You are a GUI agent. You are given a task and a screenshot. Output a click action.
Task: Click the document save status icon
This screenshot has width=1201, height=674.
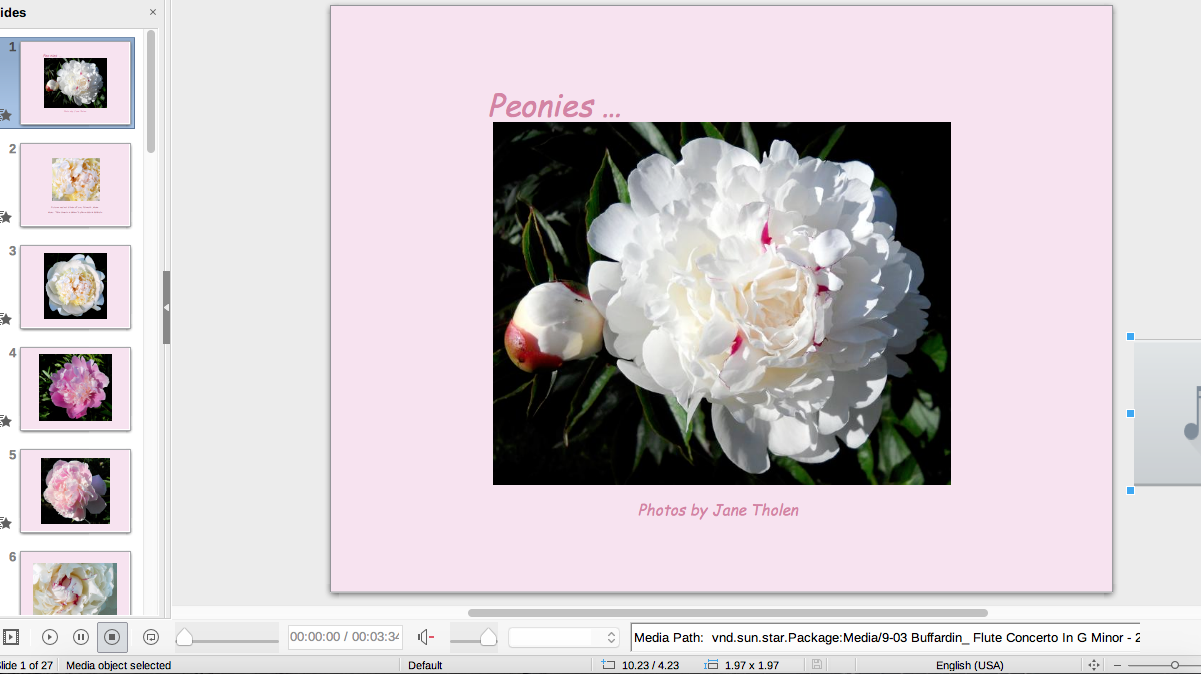817,665
